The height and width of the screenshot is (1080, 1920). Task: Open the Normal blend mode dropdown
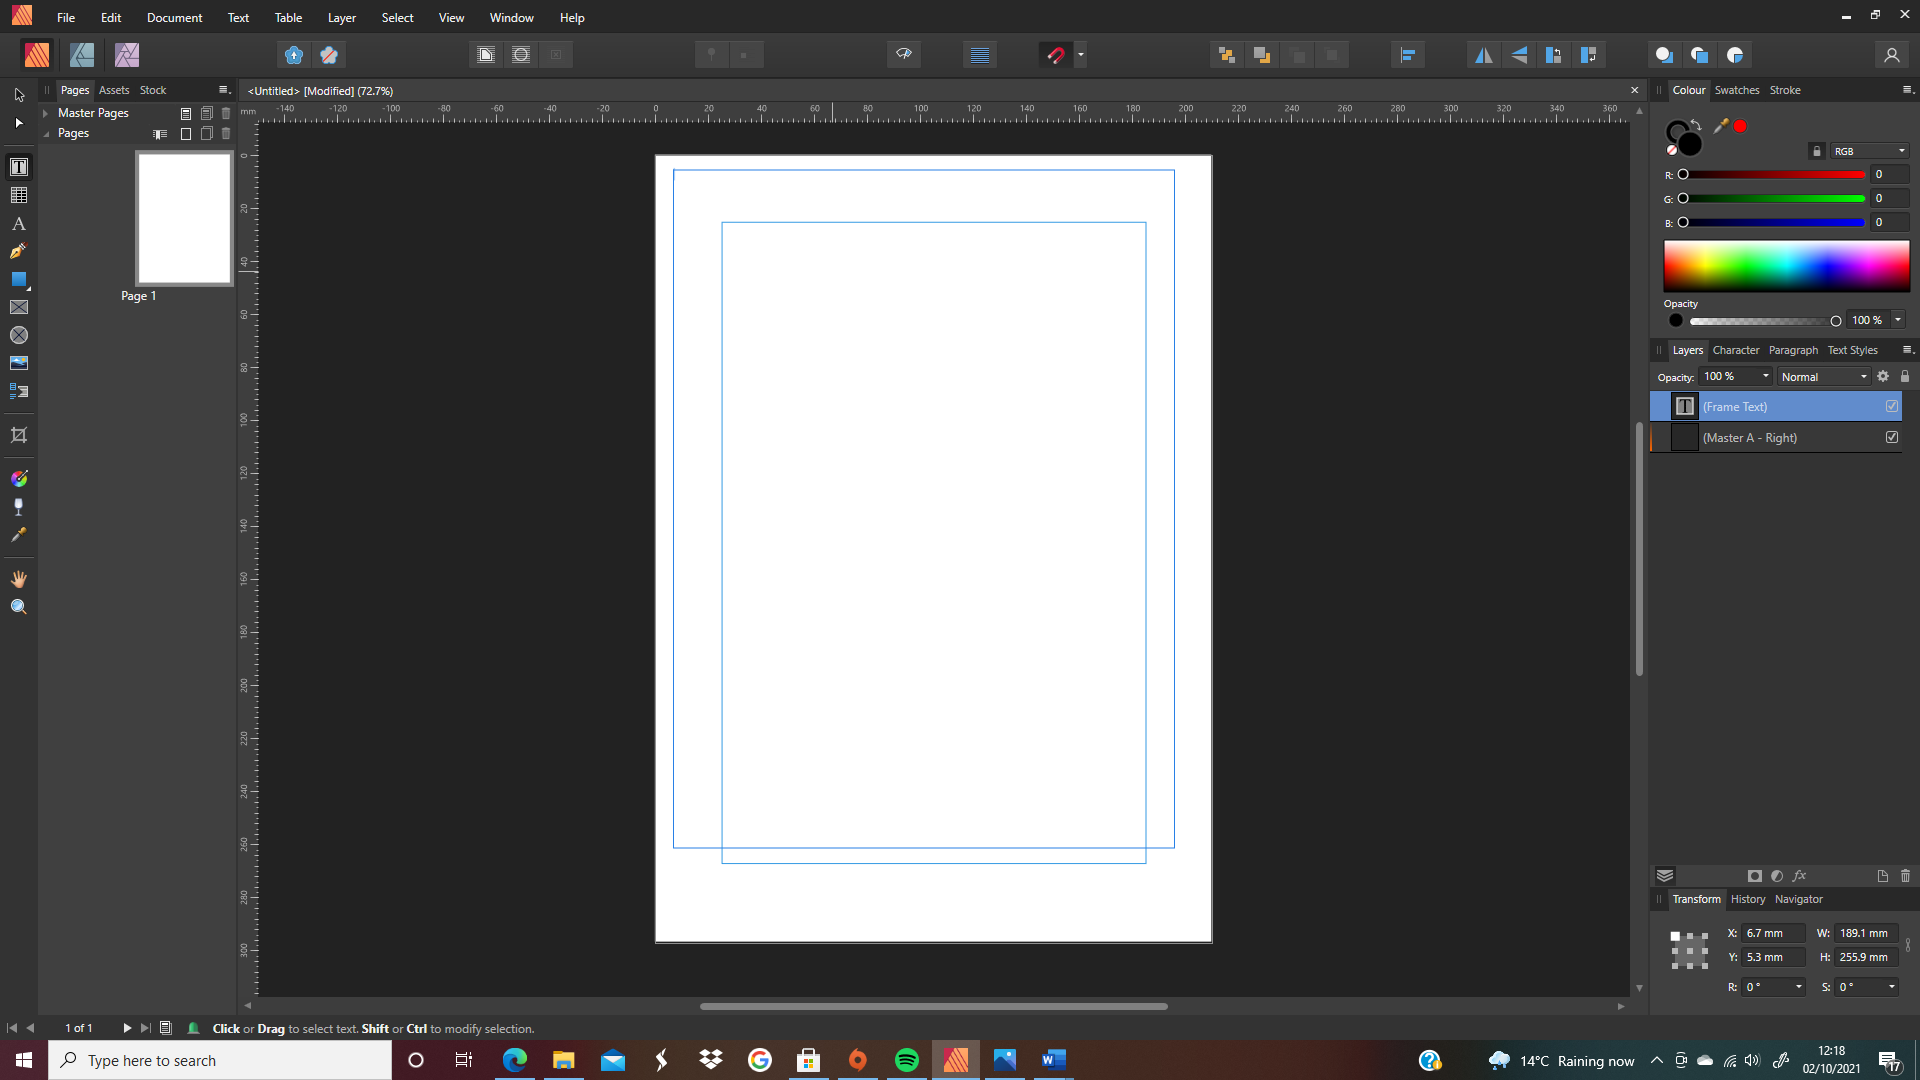[1823, 376]
